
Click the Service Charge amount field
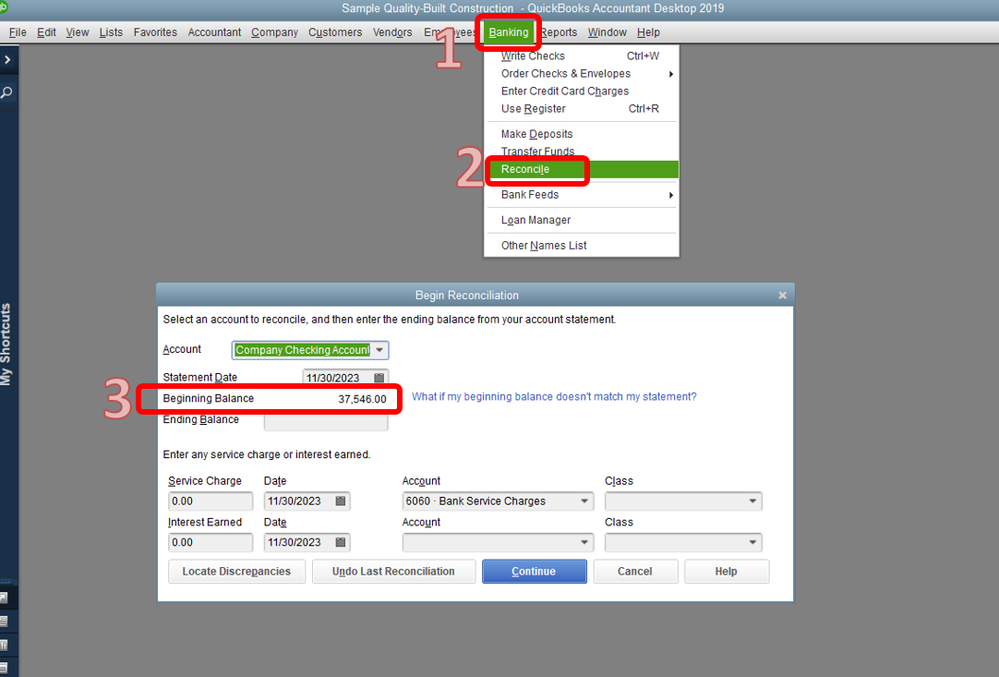pyautogui.click(x=210, y=501)
